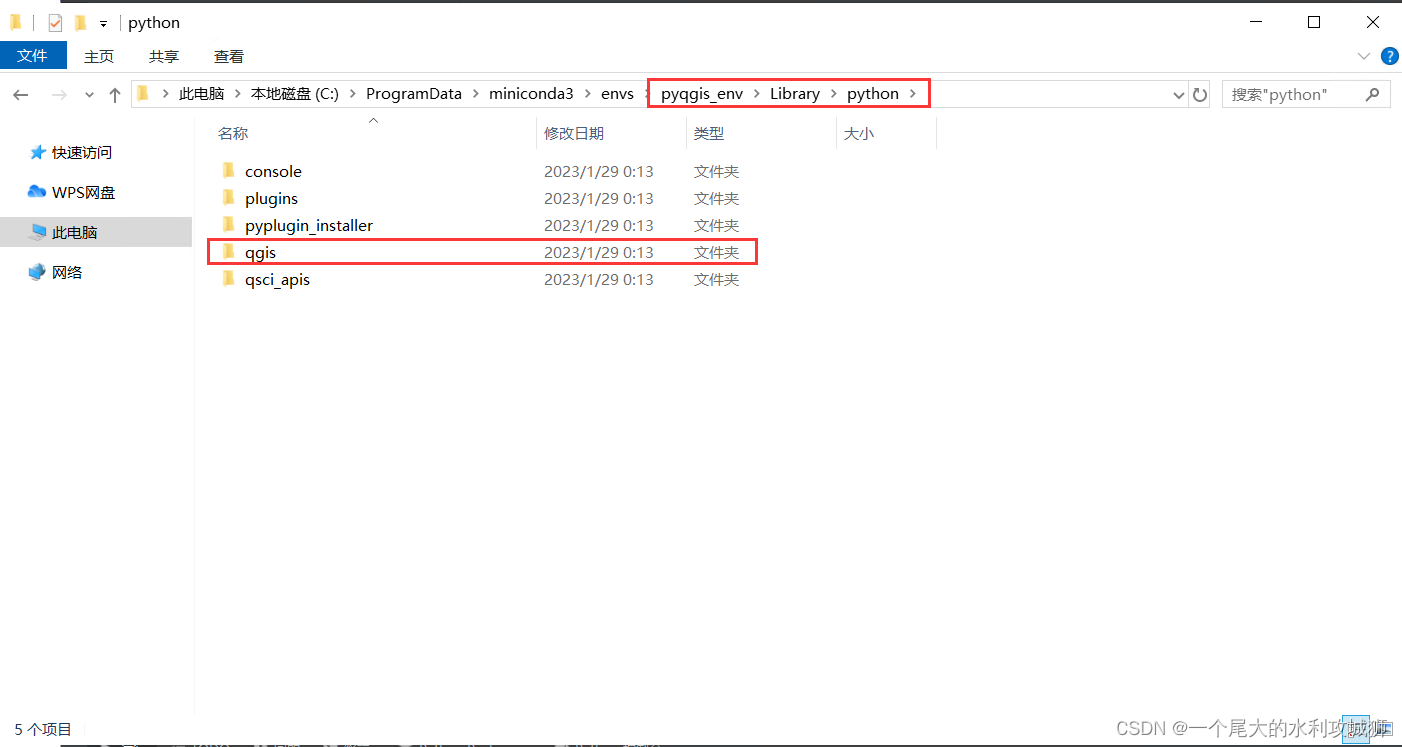This screenshot has width=1402, height=747.
Task: Open 快速访问 in navigation pane
Action: [x=82, y=153]
